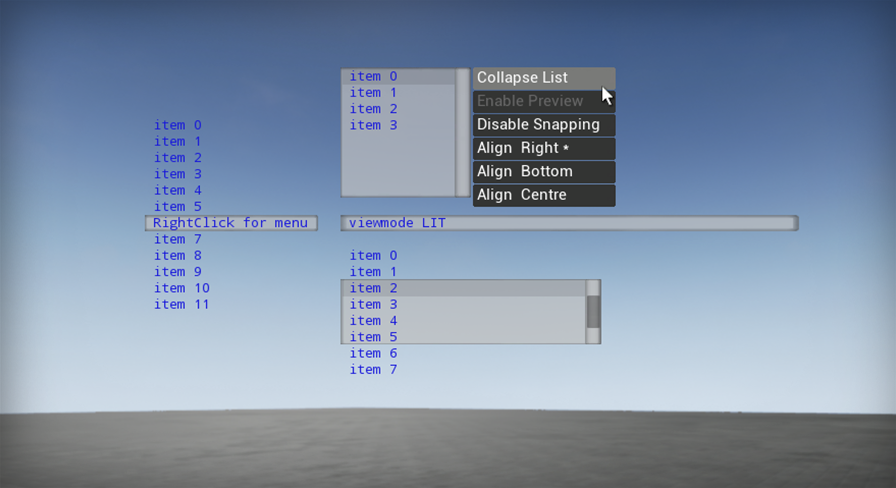Open the viewmode LIT combo box

pyautogui.click(x=568, y=223)
